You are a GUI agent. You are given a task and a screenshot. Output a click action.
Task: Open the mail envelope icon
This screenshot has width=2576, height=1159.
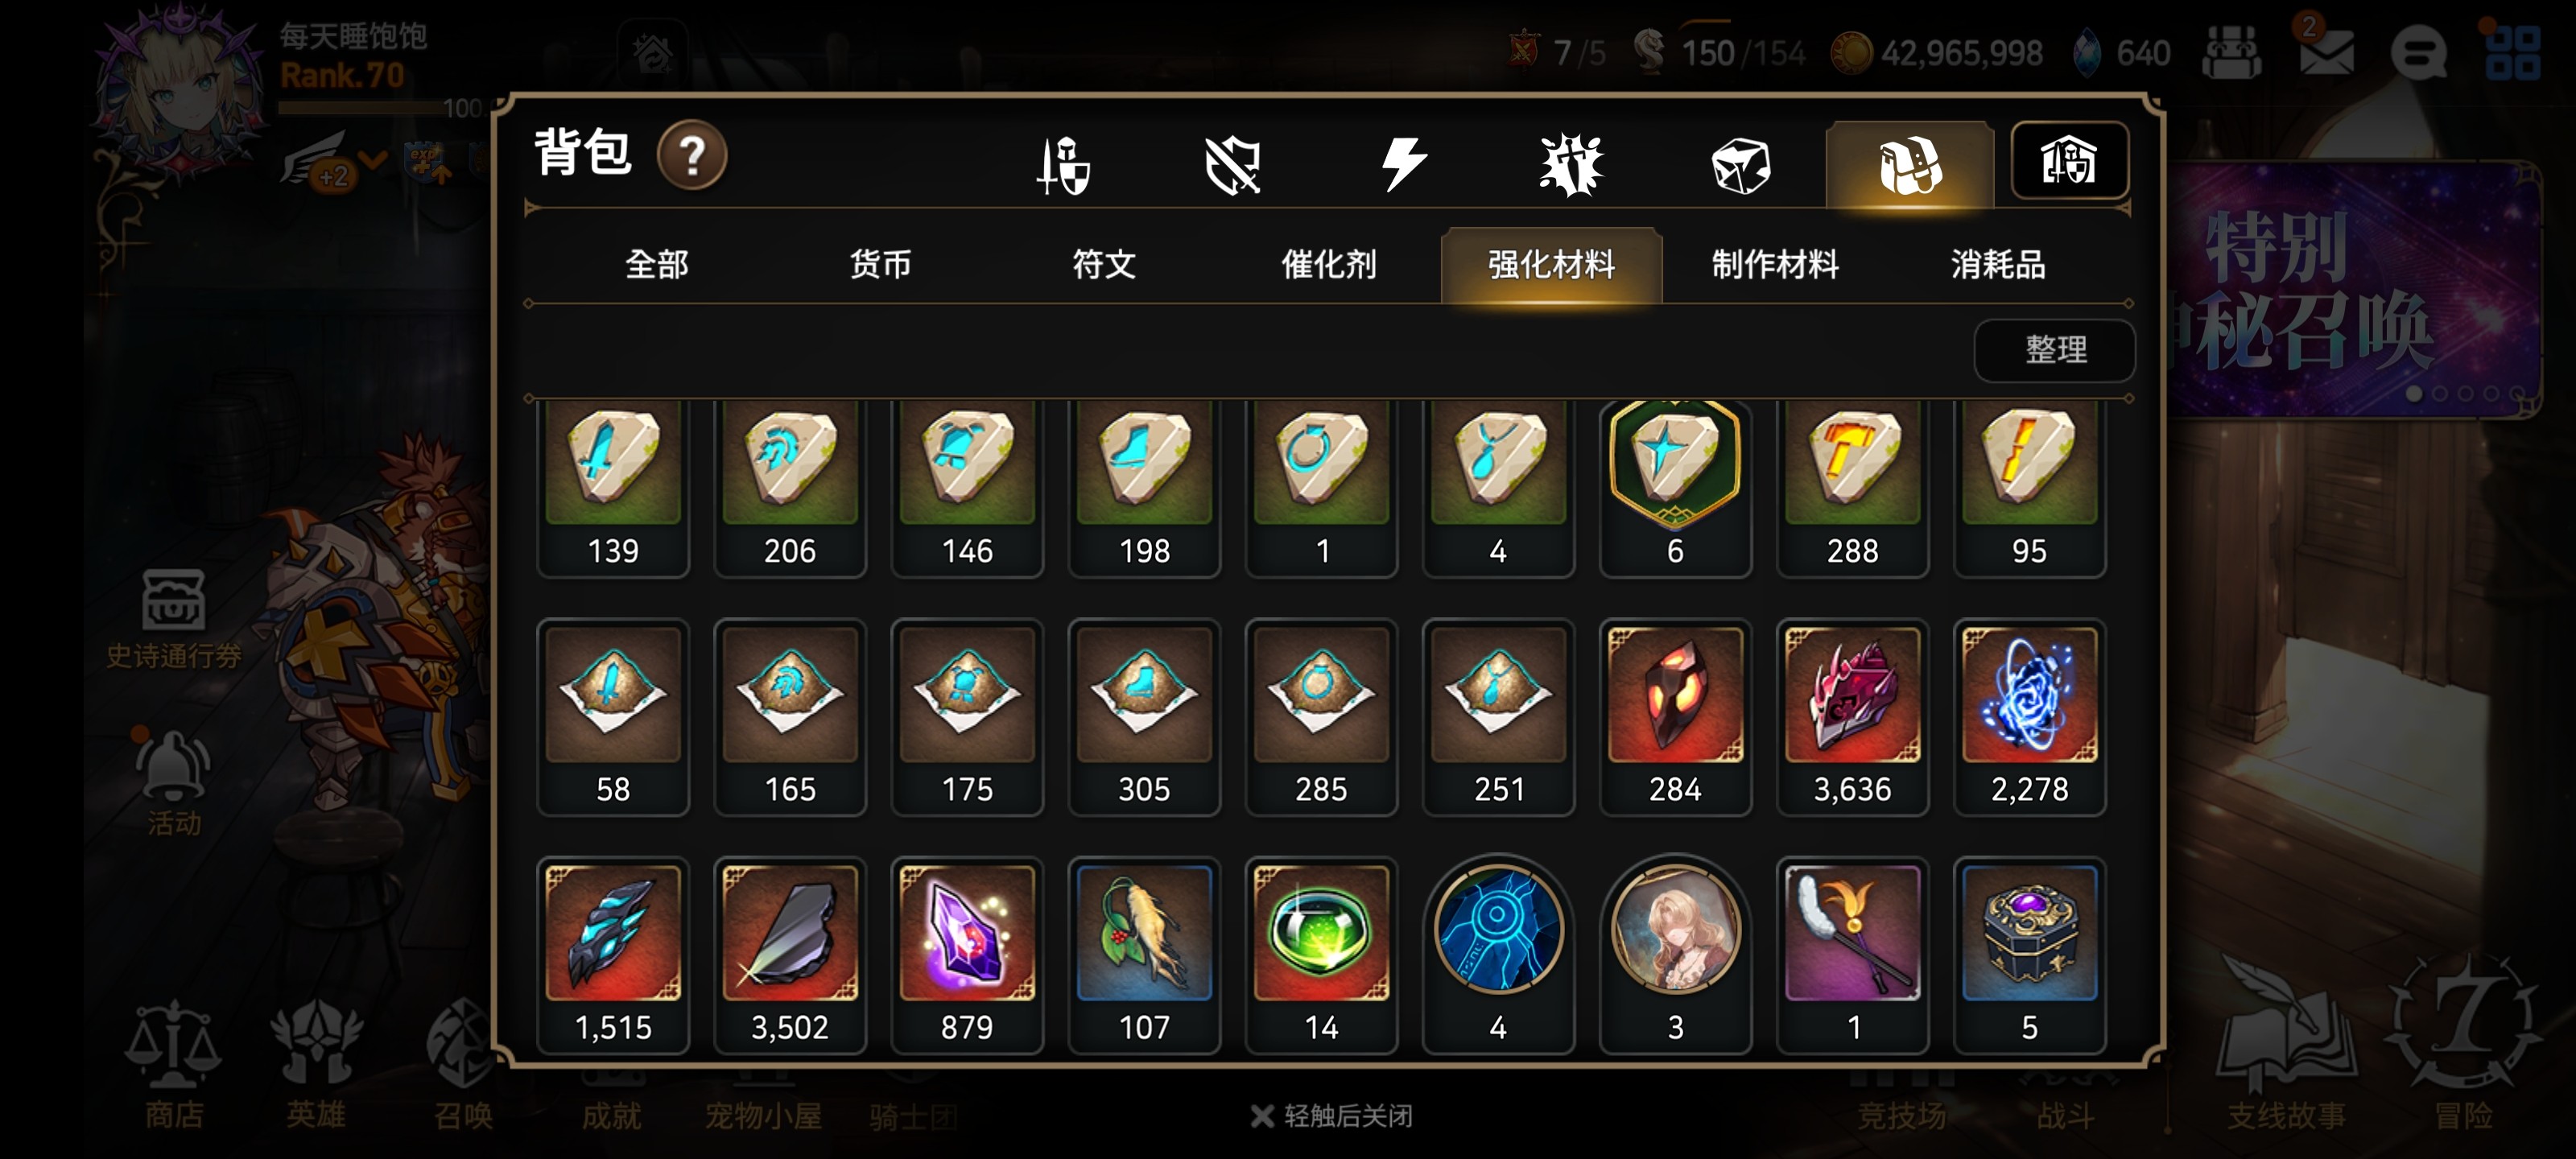(2326, 52)
